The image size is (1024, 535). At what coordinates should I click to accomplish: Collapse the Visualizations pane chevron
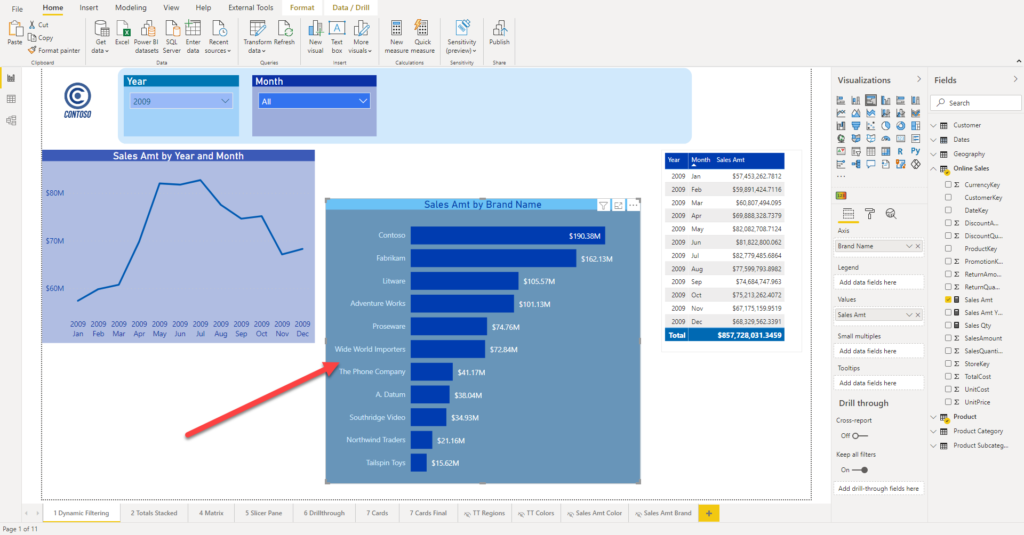click(x=919, y=79)
